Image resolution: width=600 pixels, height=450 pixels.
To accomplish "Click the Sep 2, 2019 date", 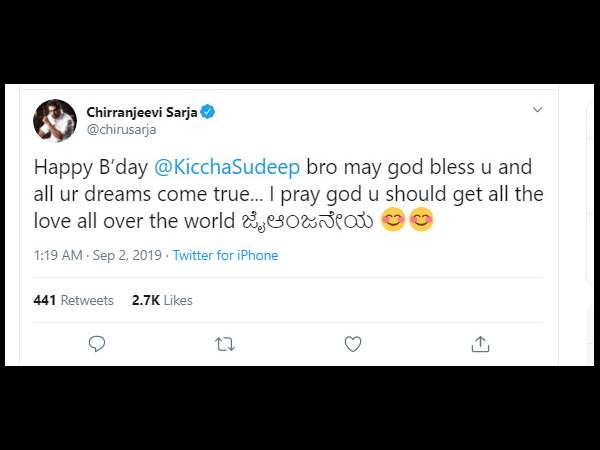I will coord(127,255).
